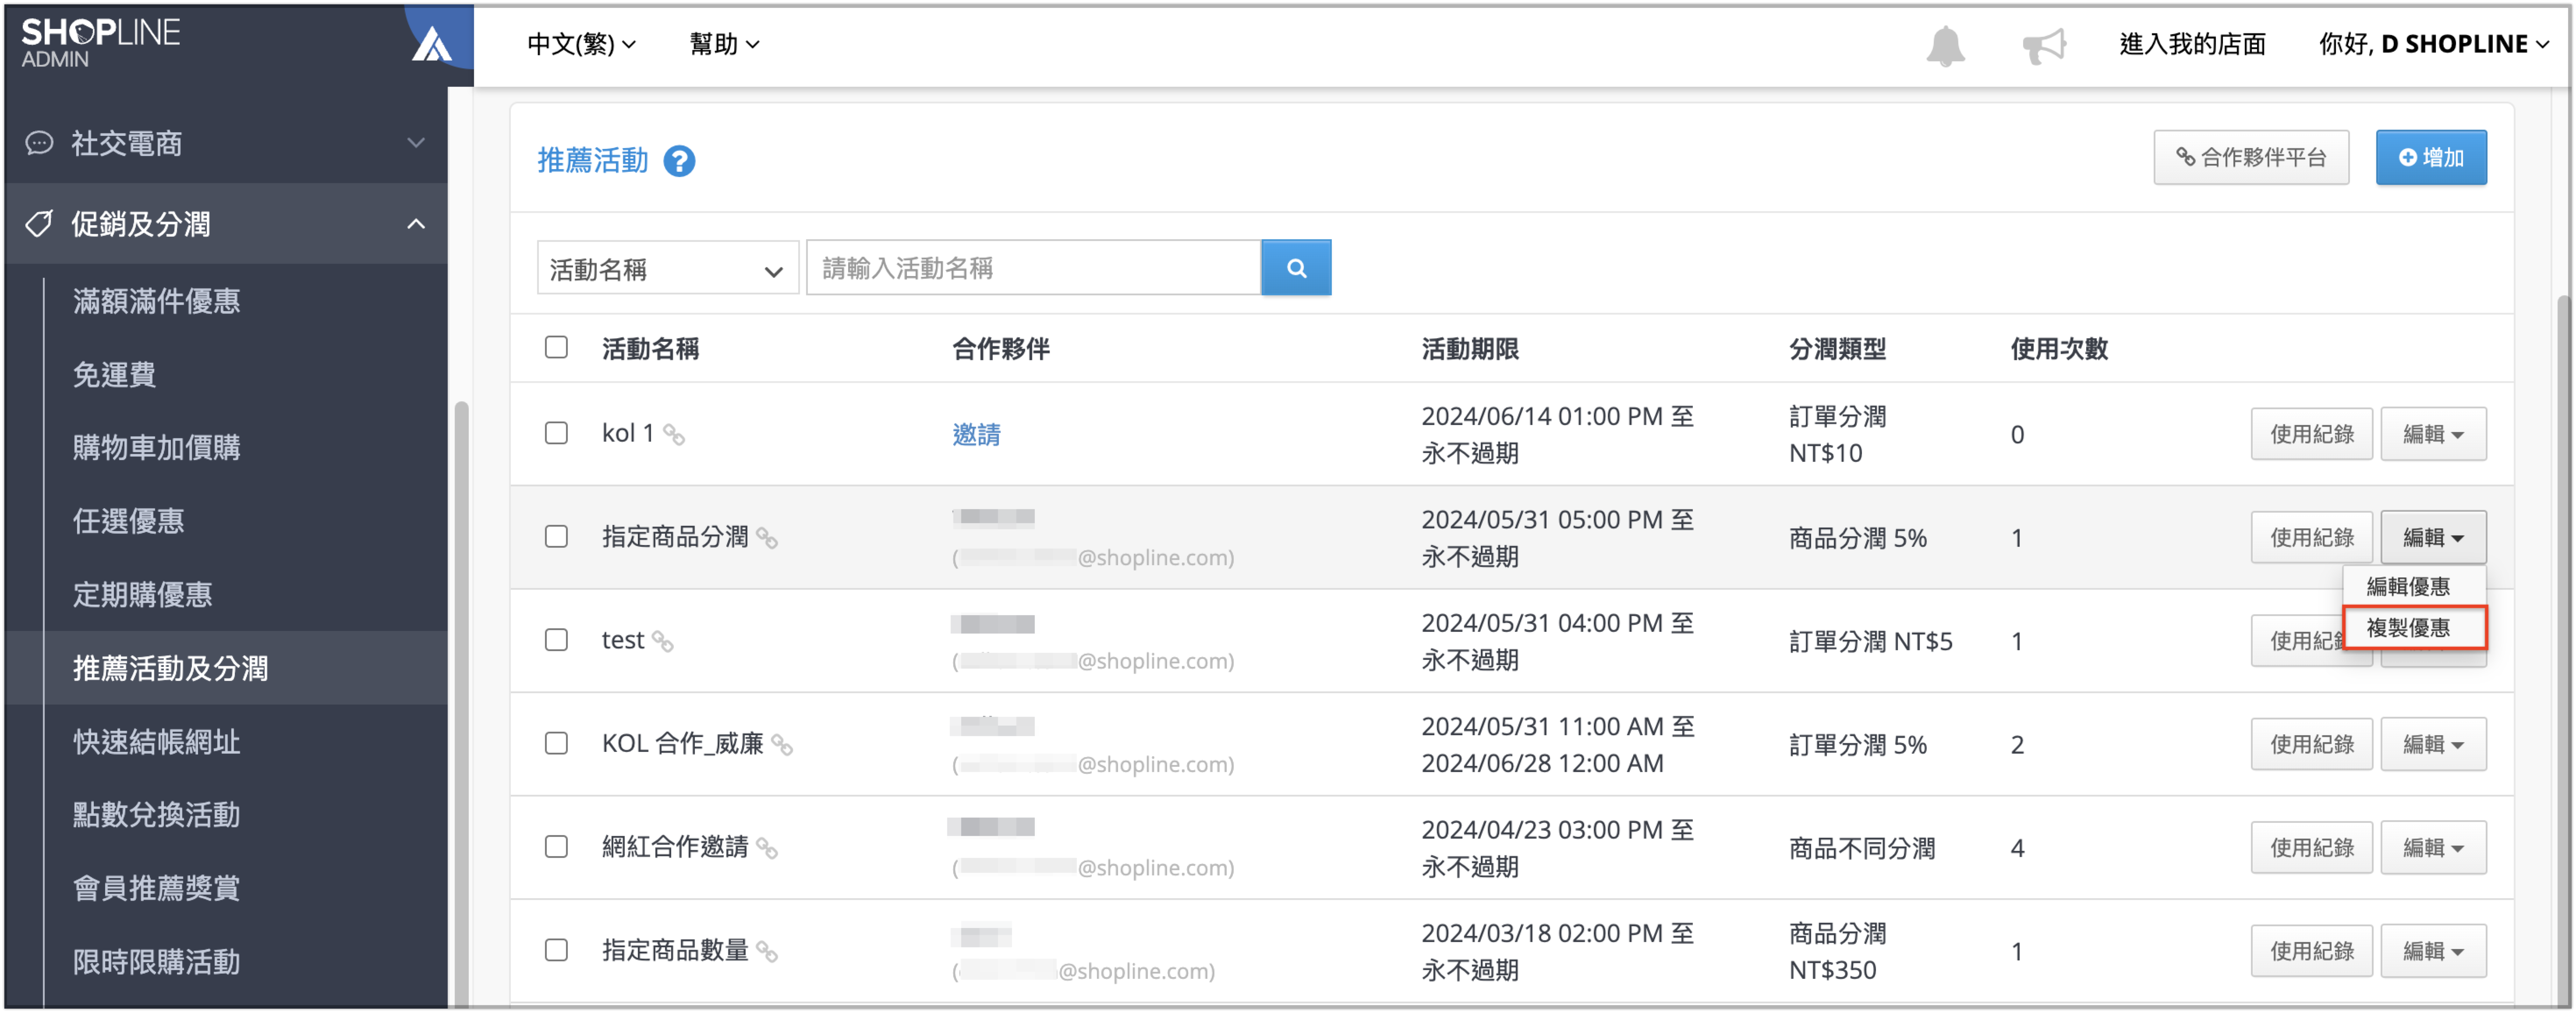View 使用紀錄 for kol 1

point(2311,434)
